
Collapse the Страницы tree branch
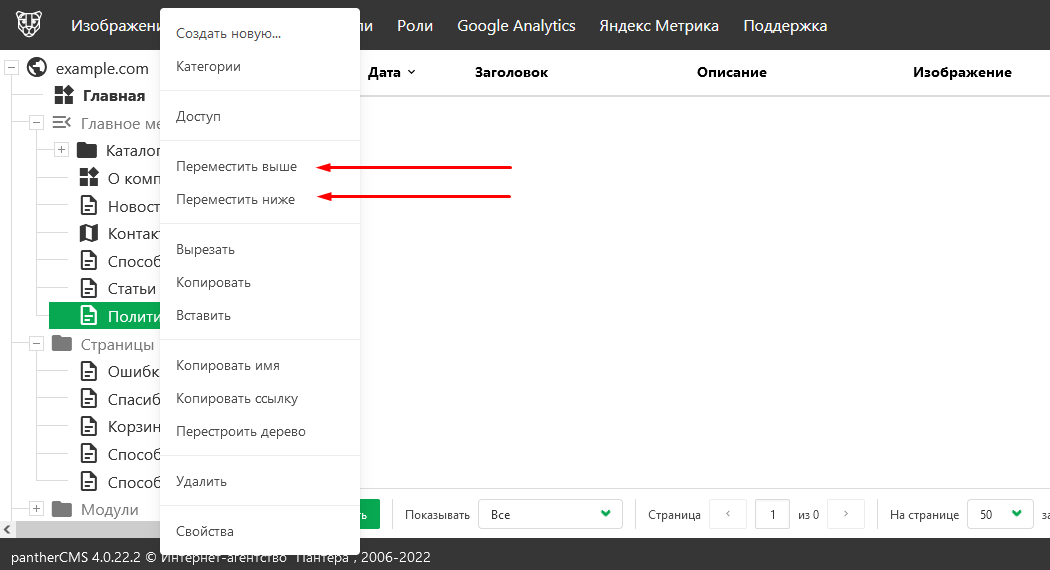[36, 344]
